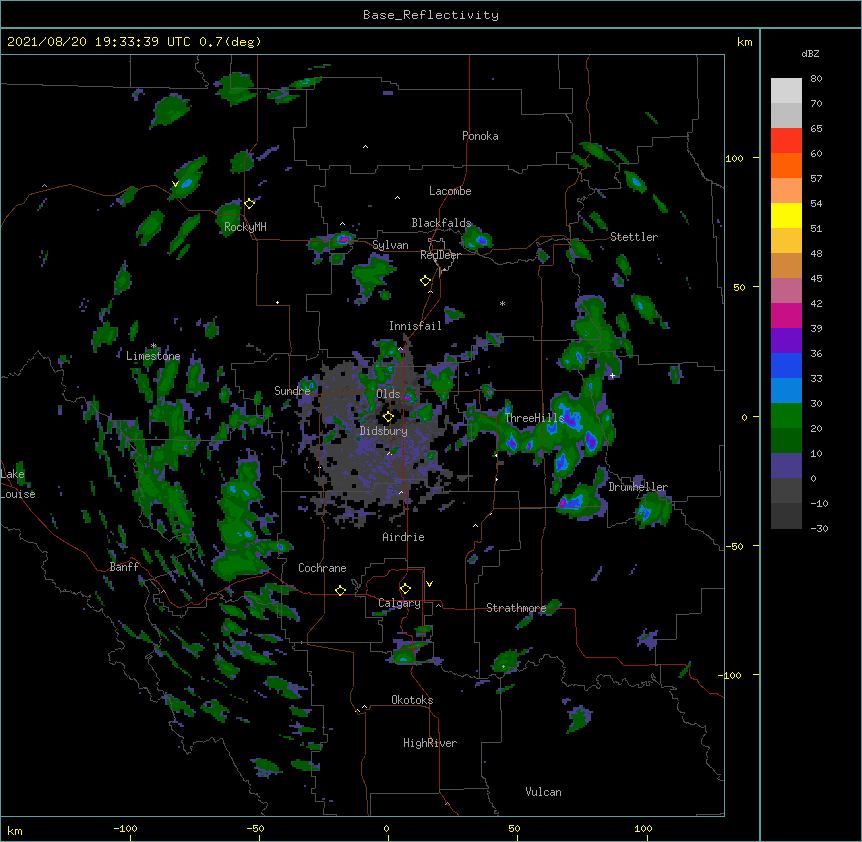Click the Innisfail city label

415,326
